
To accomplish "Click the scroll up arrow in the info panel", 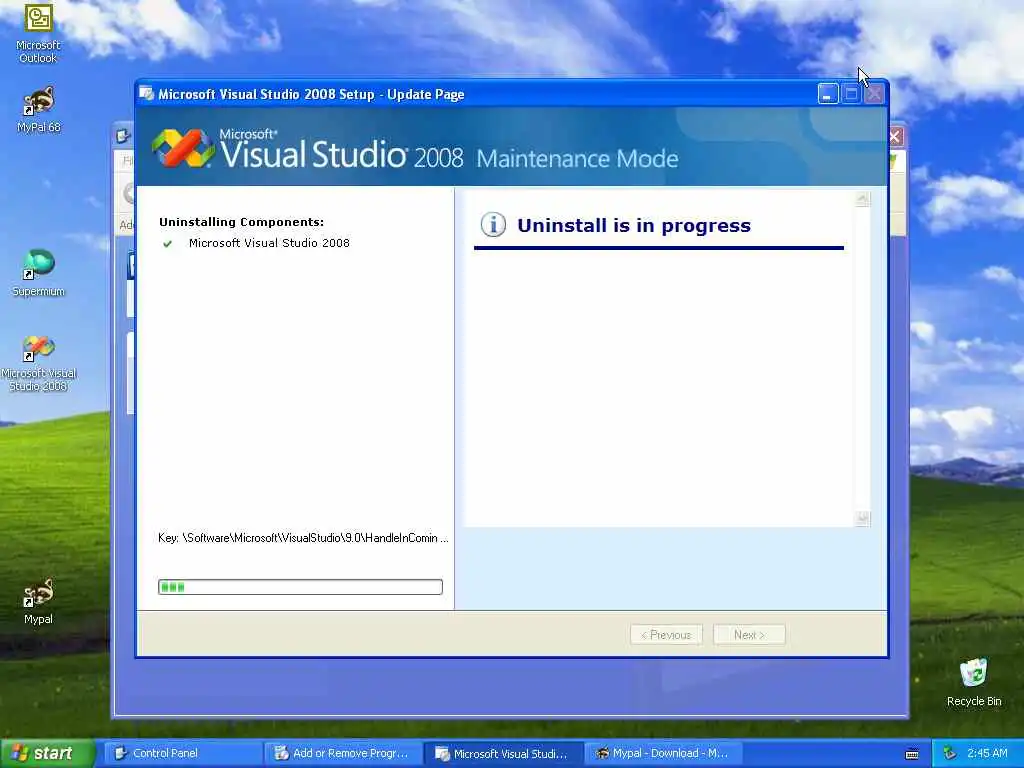I will coord(862,199).
